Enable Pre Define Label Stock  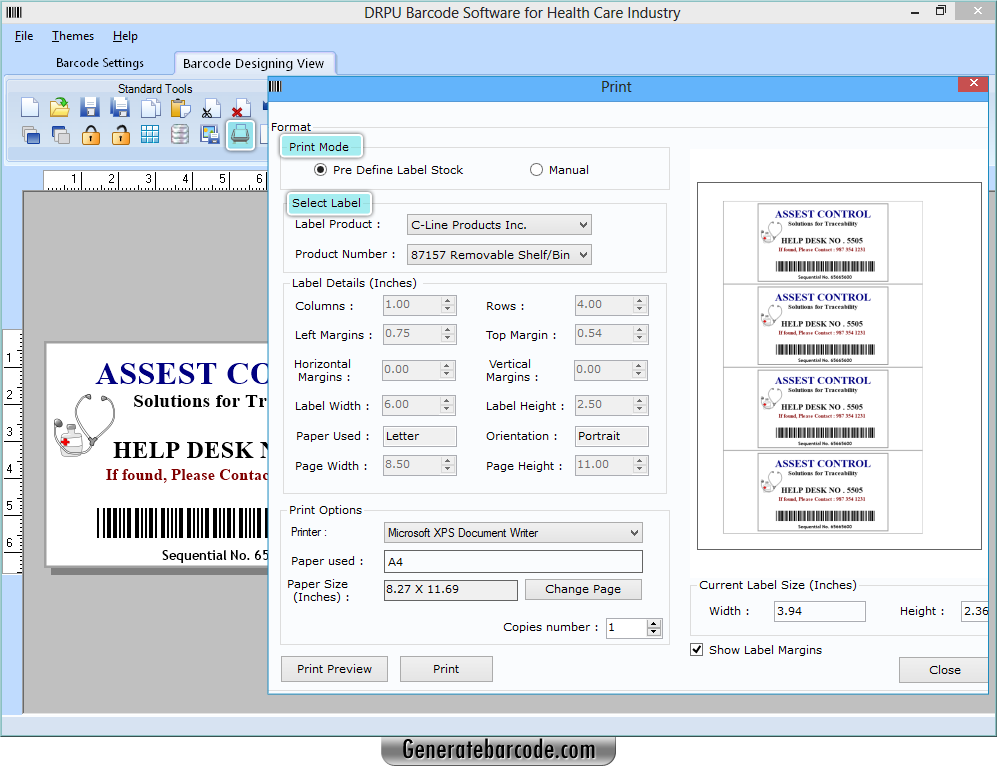pyautogui.click(x=320, y=169)
